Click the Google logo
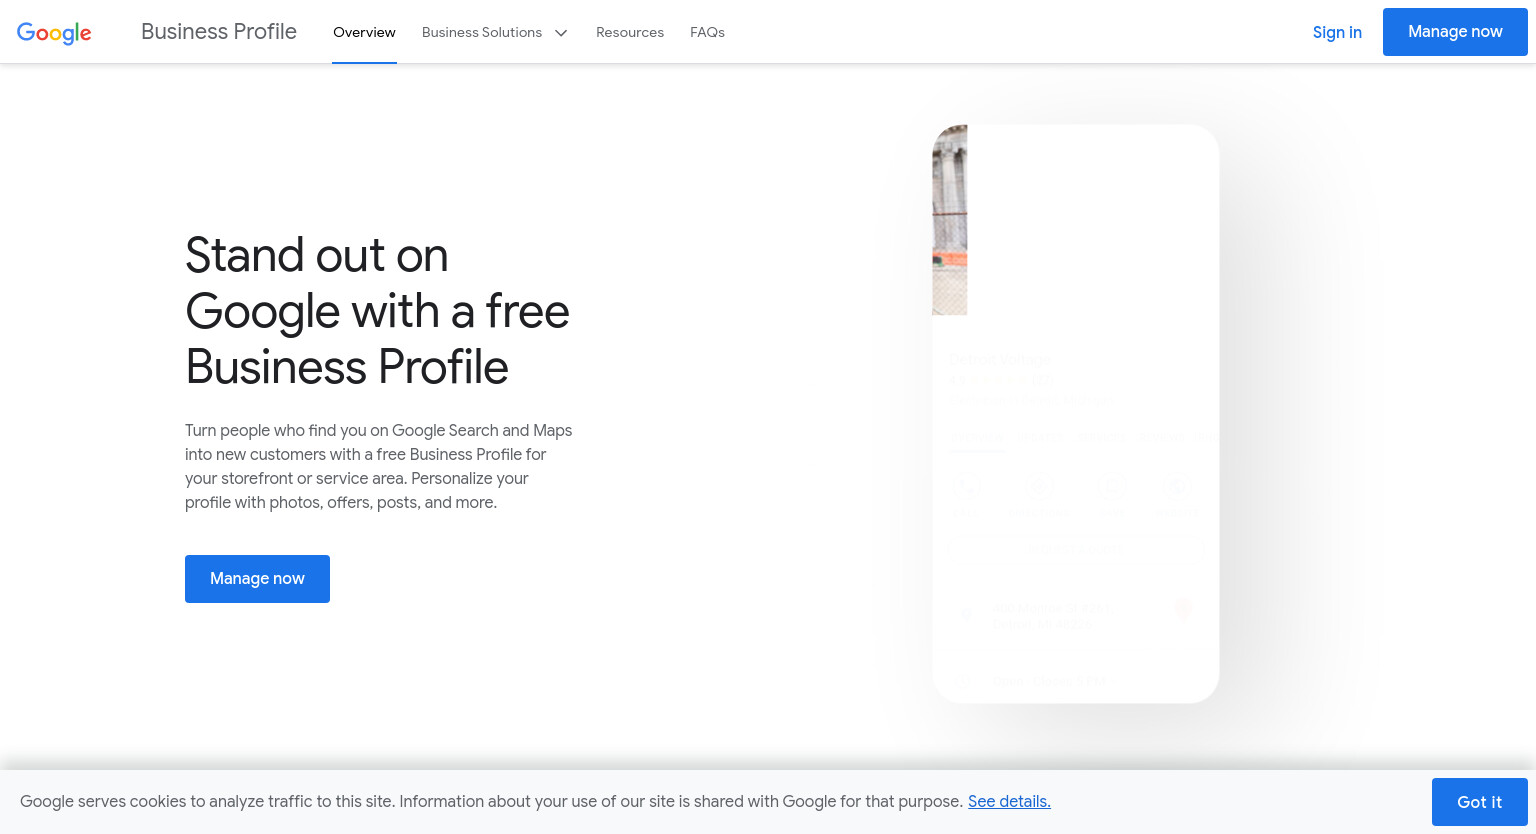 [x=54, y=32]
